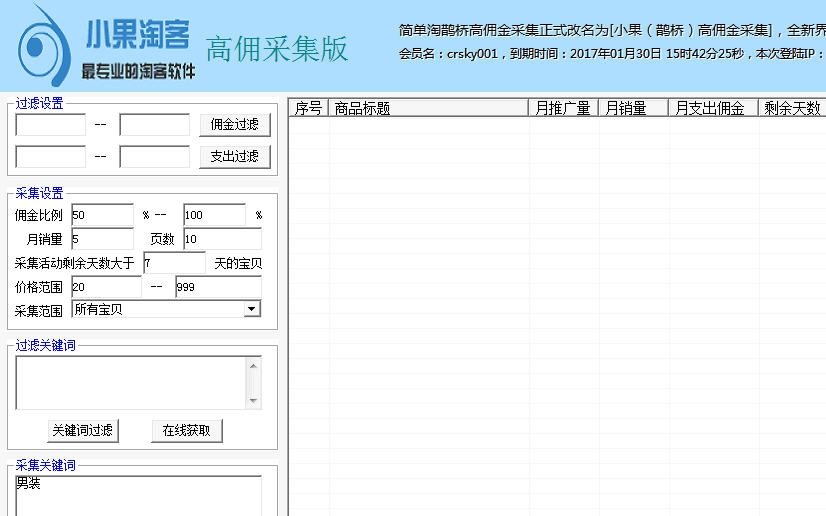This screenshot has height=516, width=826.
Task: Click the minimum expenditure filter input
Action: tap(51, 156)
